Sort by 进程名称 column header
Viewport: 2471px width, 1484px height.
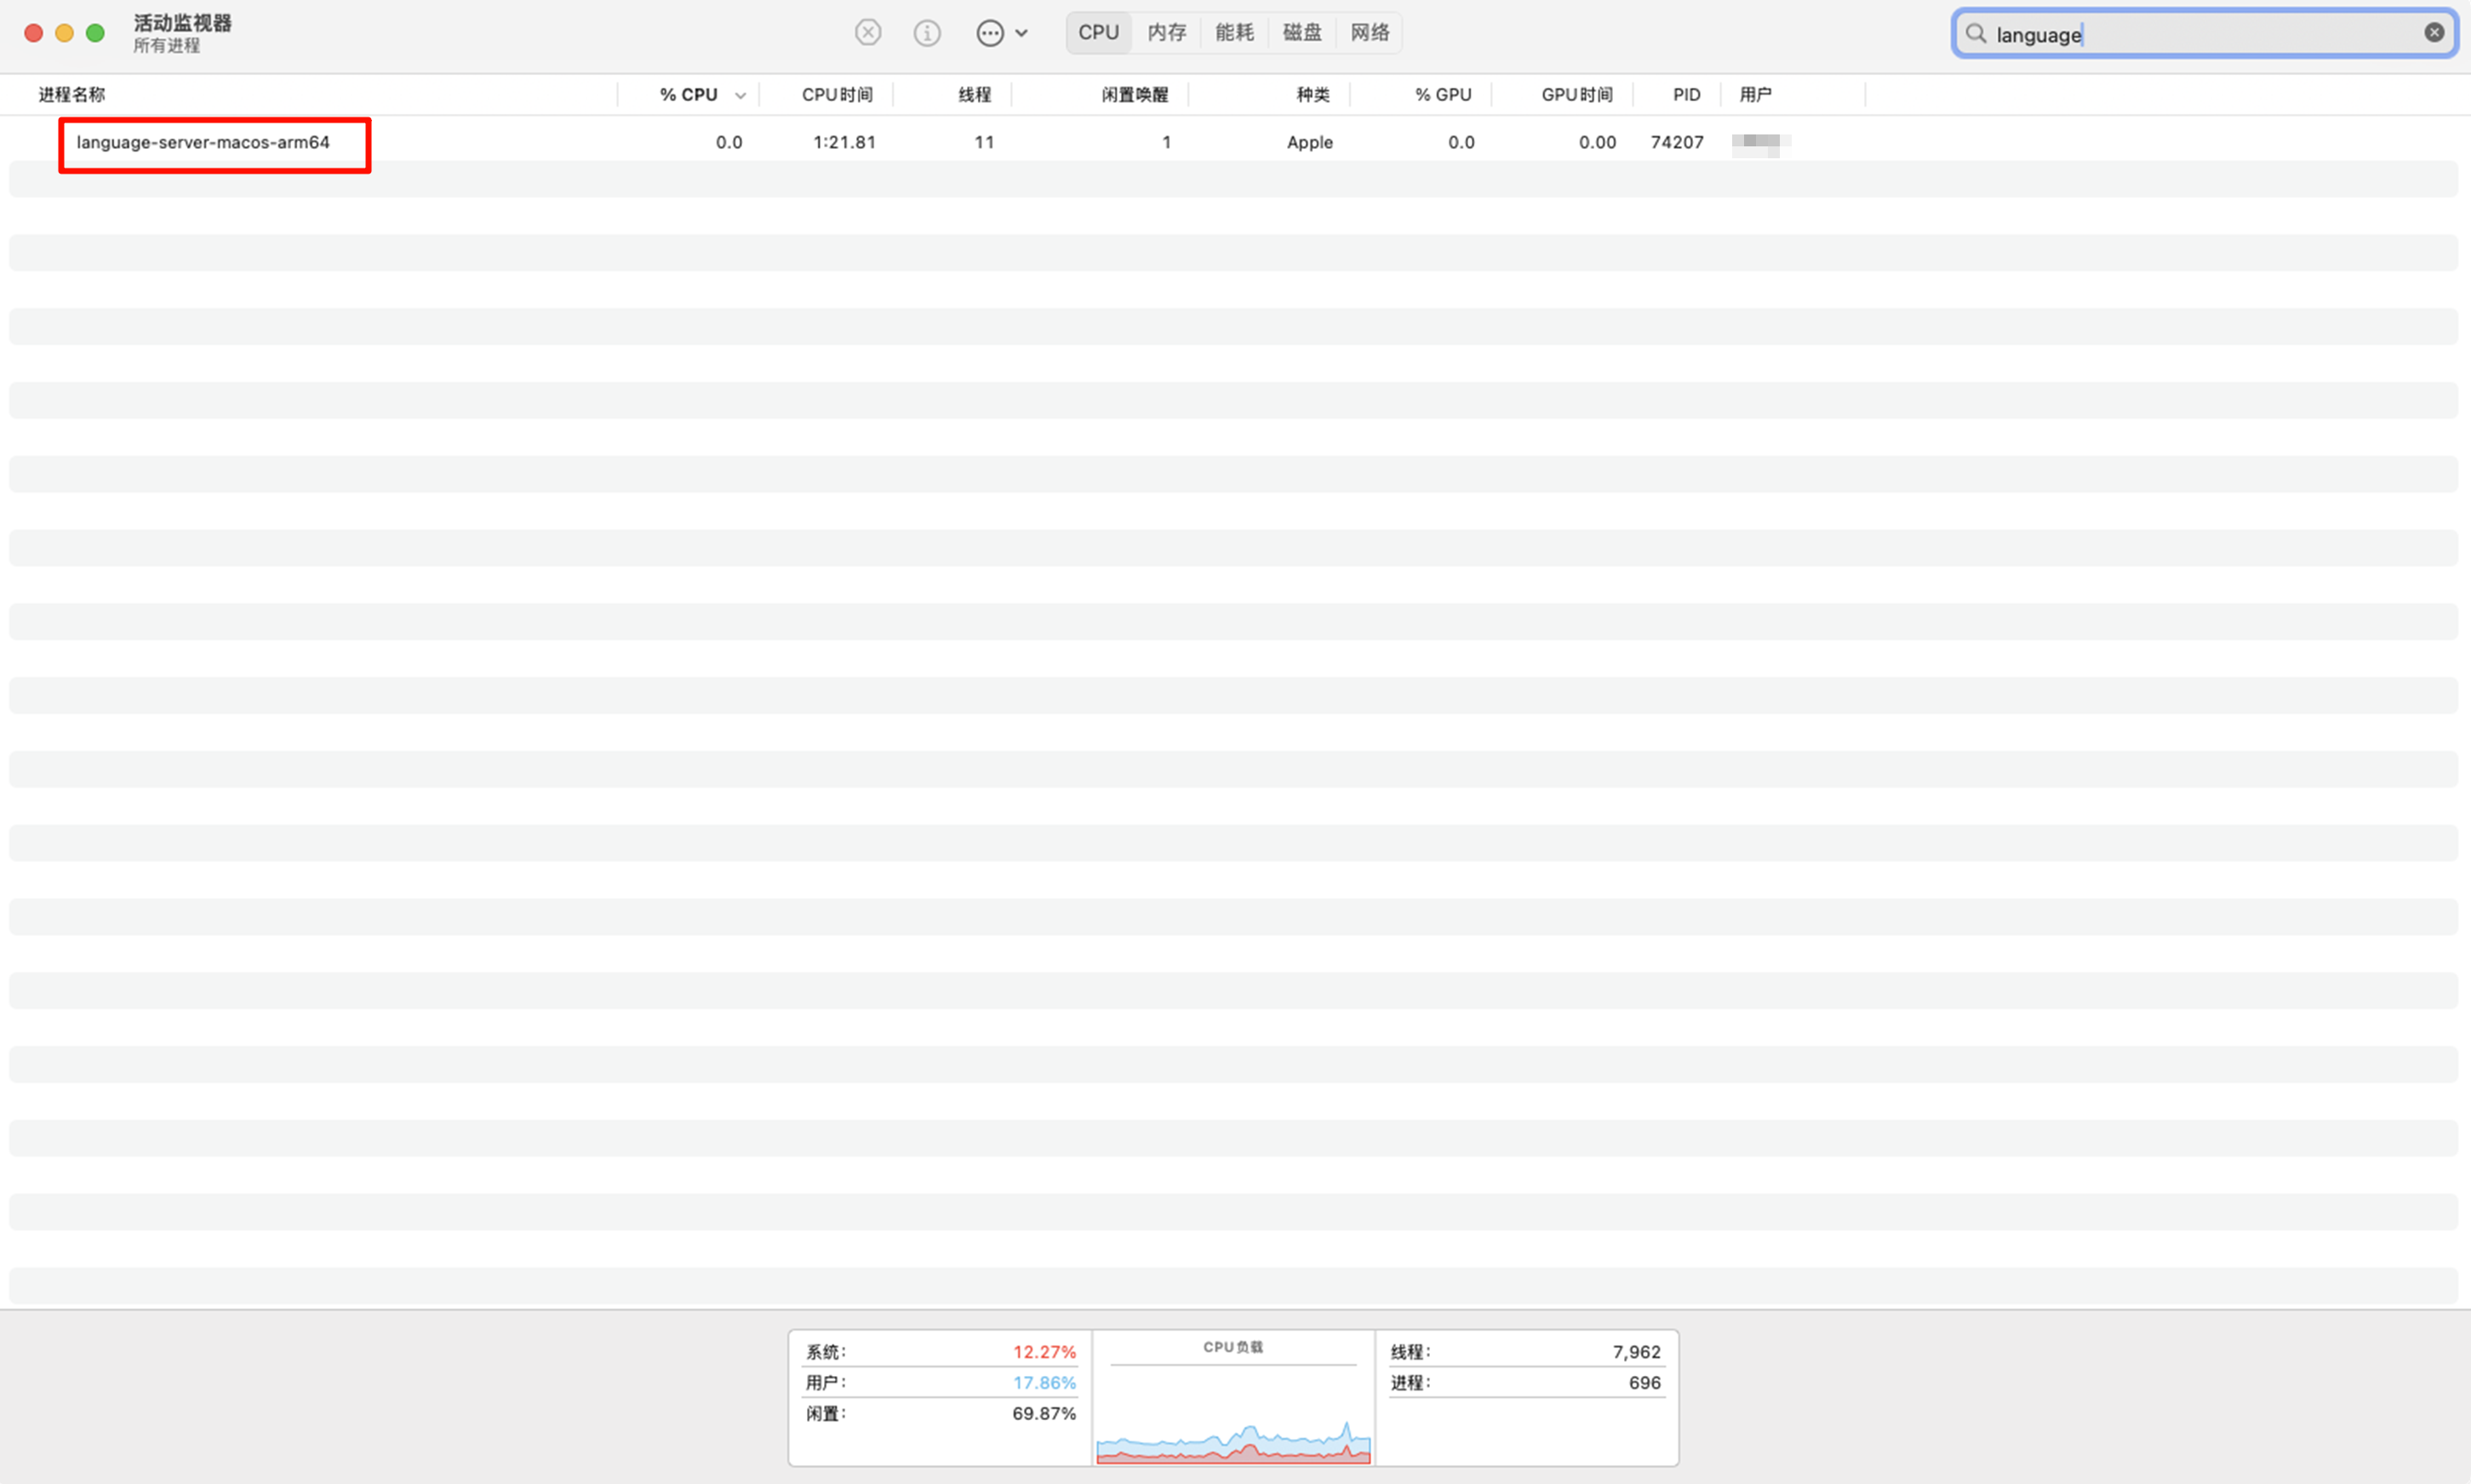[72, 95]
